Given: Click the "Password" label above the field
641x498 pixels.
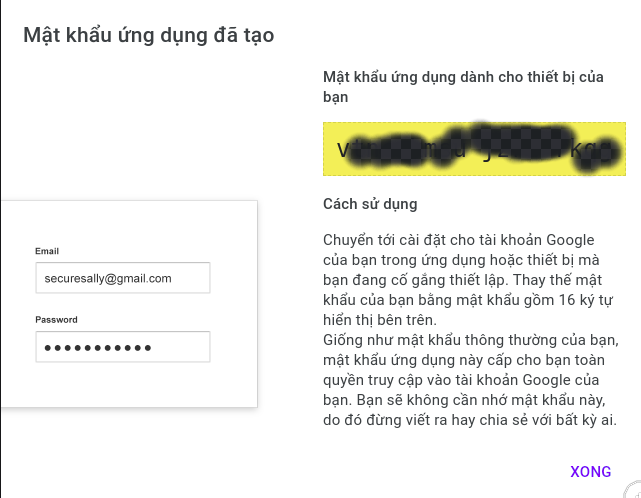Looking at the screenshot, I should [x=56, y=320].
